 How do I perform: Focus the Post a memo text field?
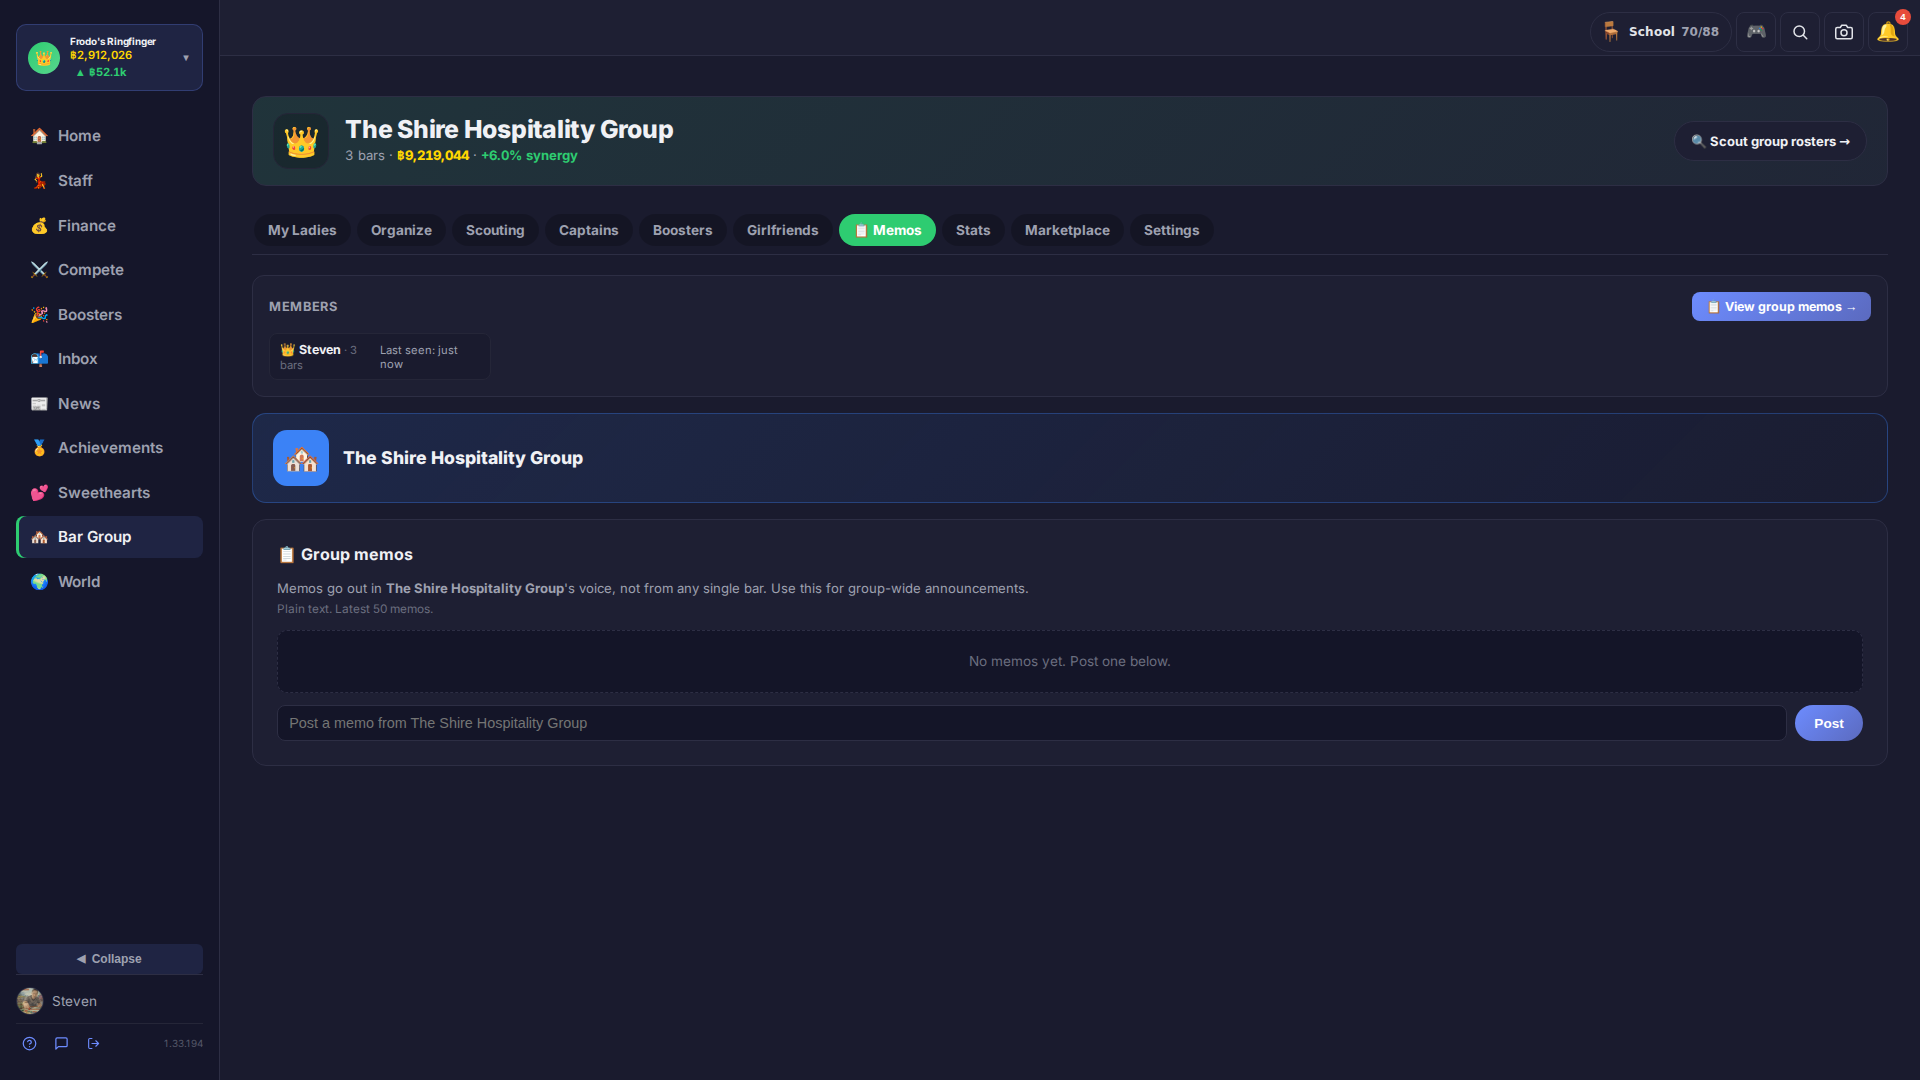pos(1031,723)
